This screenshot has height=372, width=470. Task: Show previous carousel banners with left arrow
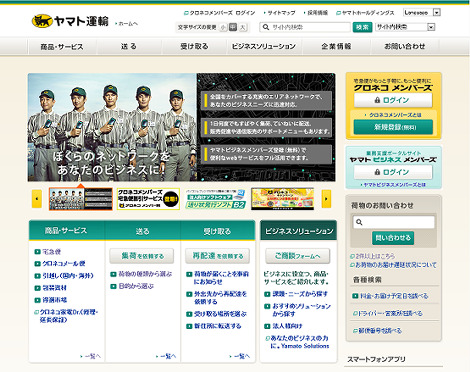tap(37, 199)
